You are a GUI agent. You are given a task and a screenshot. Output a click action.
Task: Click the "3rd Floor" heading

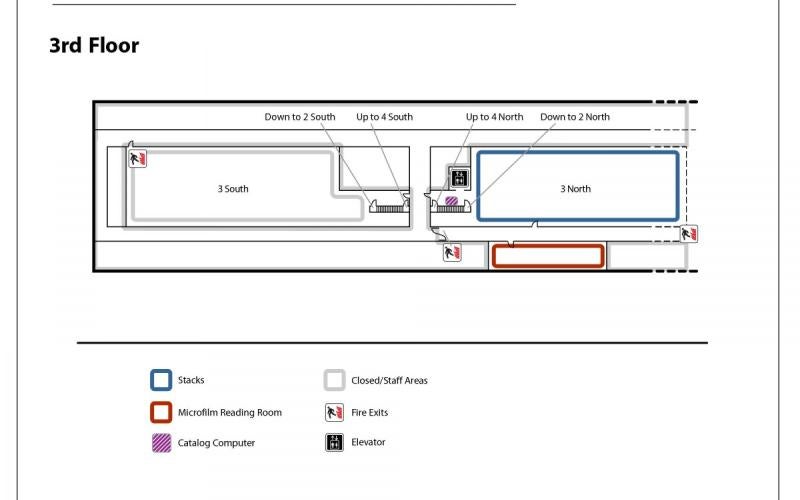(x=94, y=45)
